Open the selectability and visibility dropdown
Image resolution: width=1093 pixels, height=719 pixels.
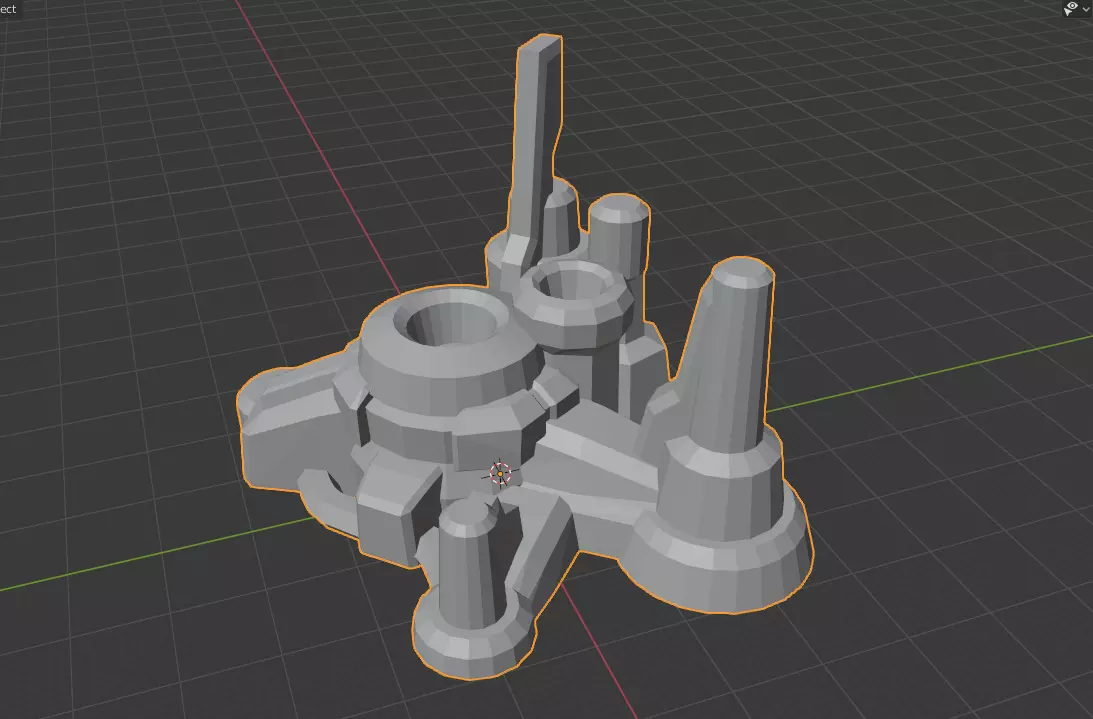point(1076,8)
